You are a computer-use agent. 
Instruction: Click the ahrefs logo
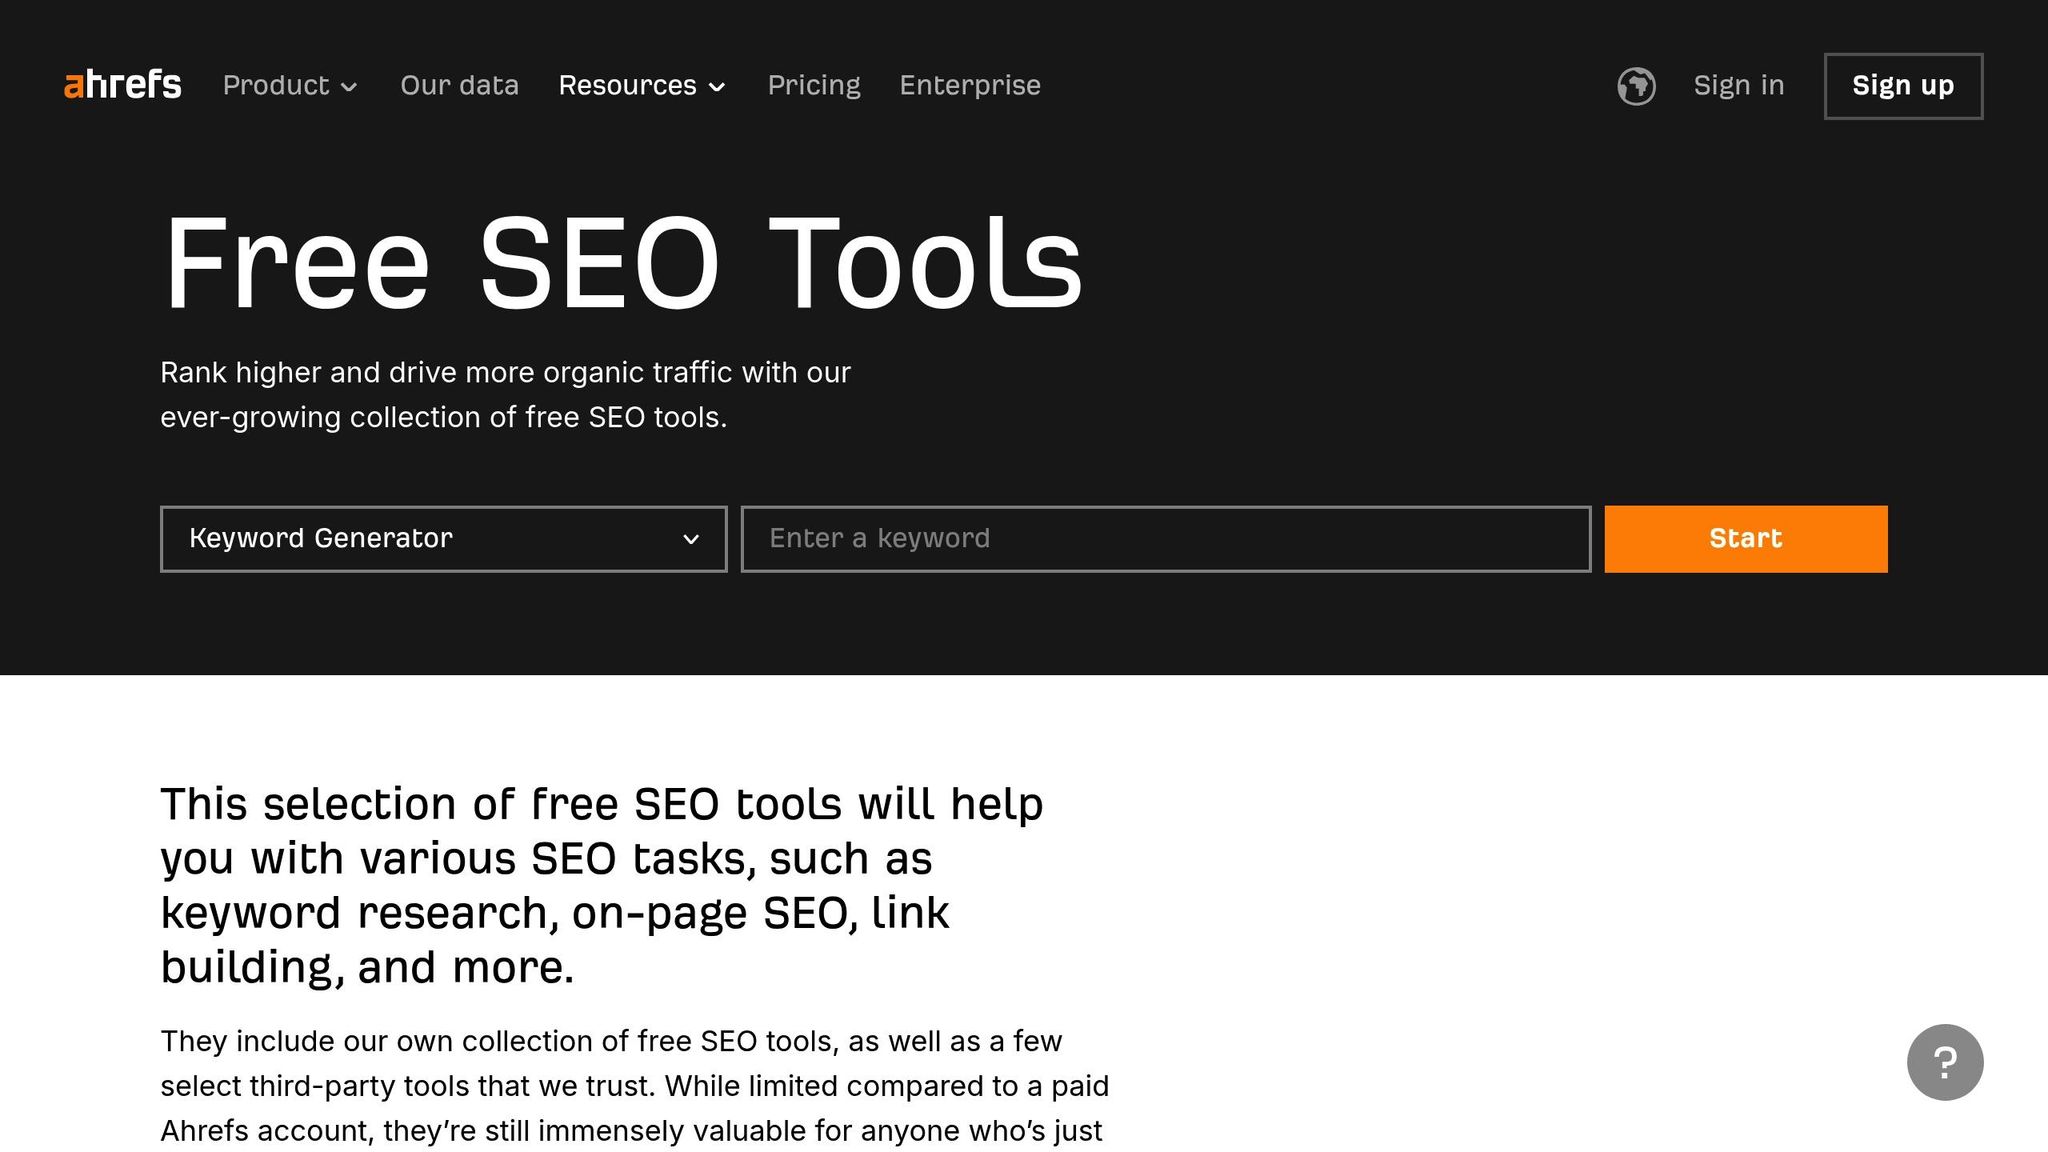pos(122,85)
